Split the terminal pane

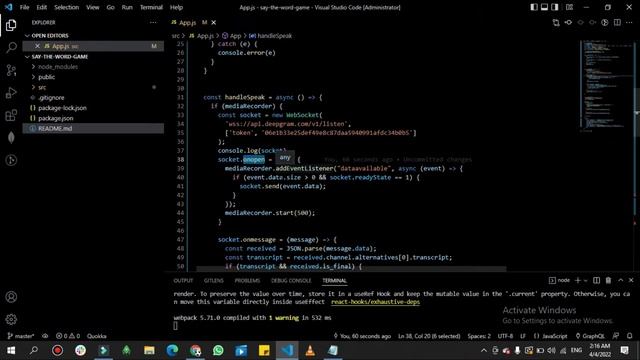[x=596, y=280]
